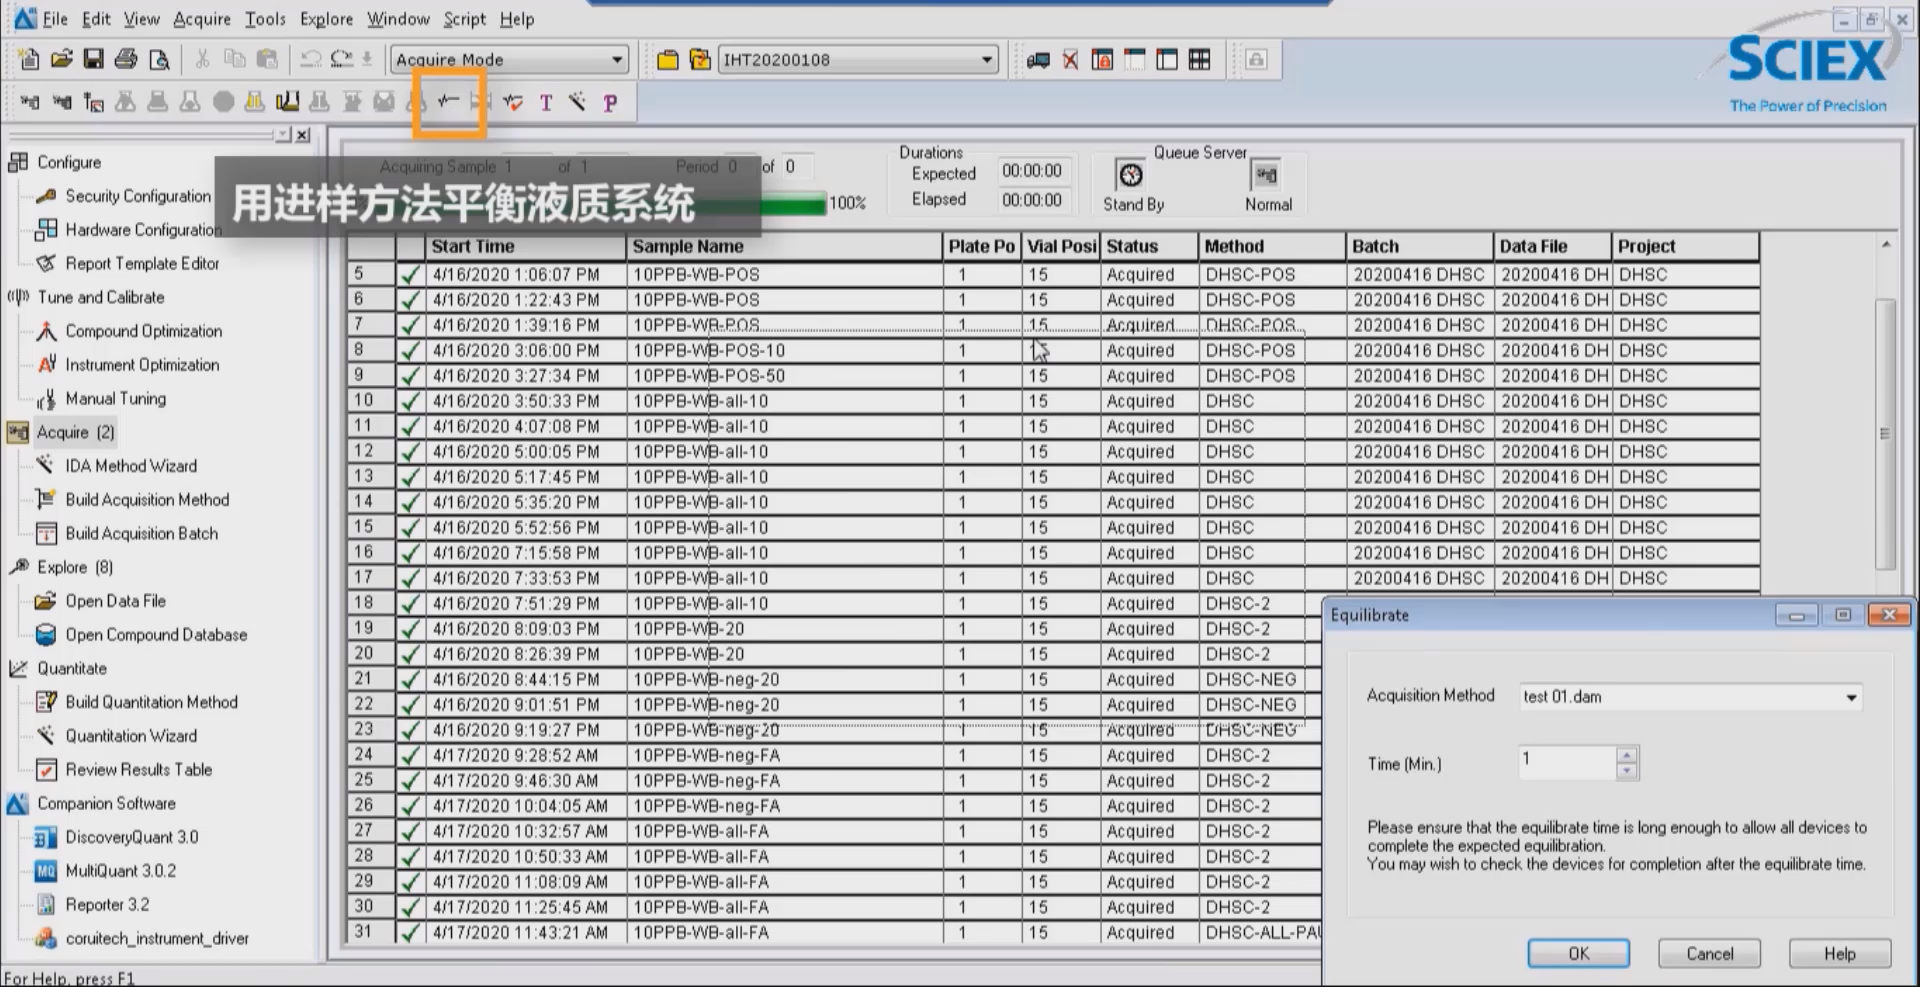Open the Acquire menu
The width and height of the screenshot is (1920, 987).
[201, 19]
